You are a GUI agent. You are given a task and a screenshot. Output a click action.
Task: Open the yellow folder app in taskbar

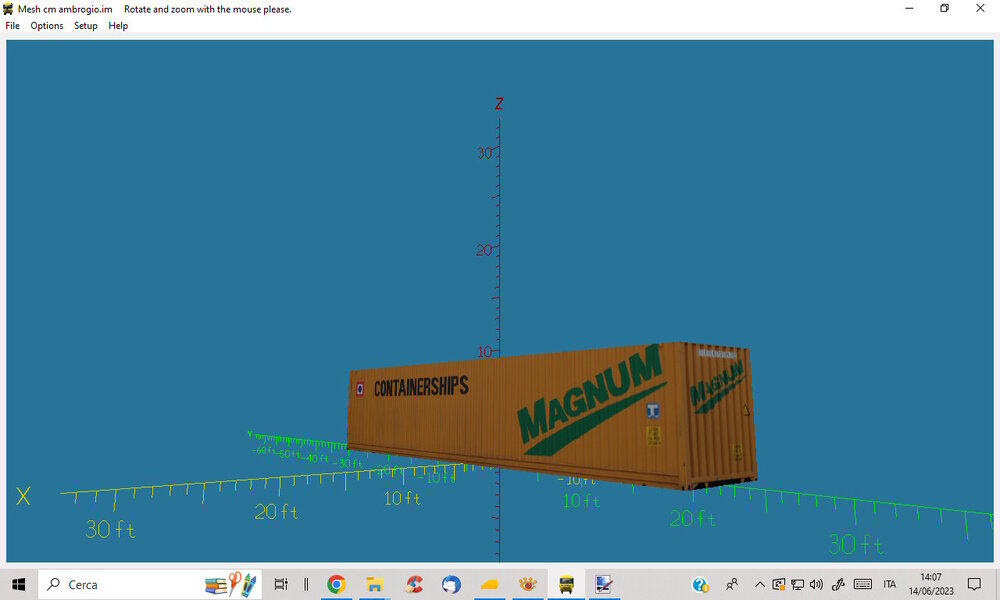point(489,584)
